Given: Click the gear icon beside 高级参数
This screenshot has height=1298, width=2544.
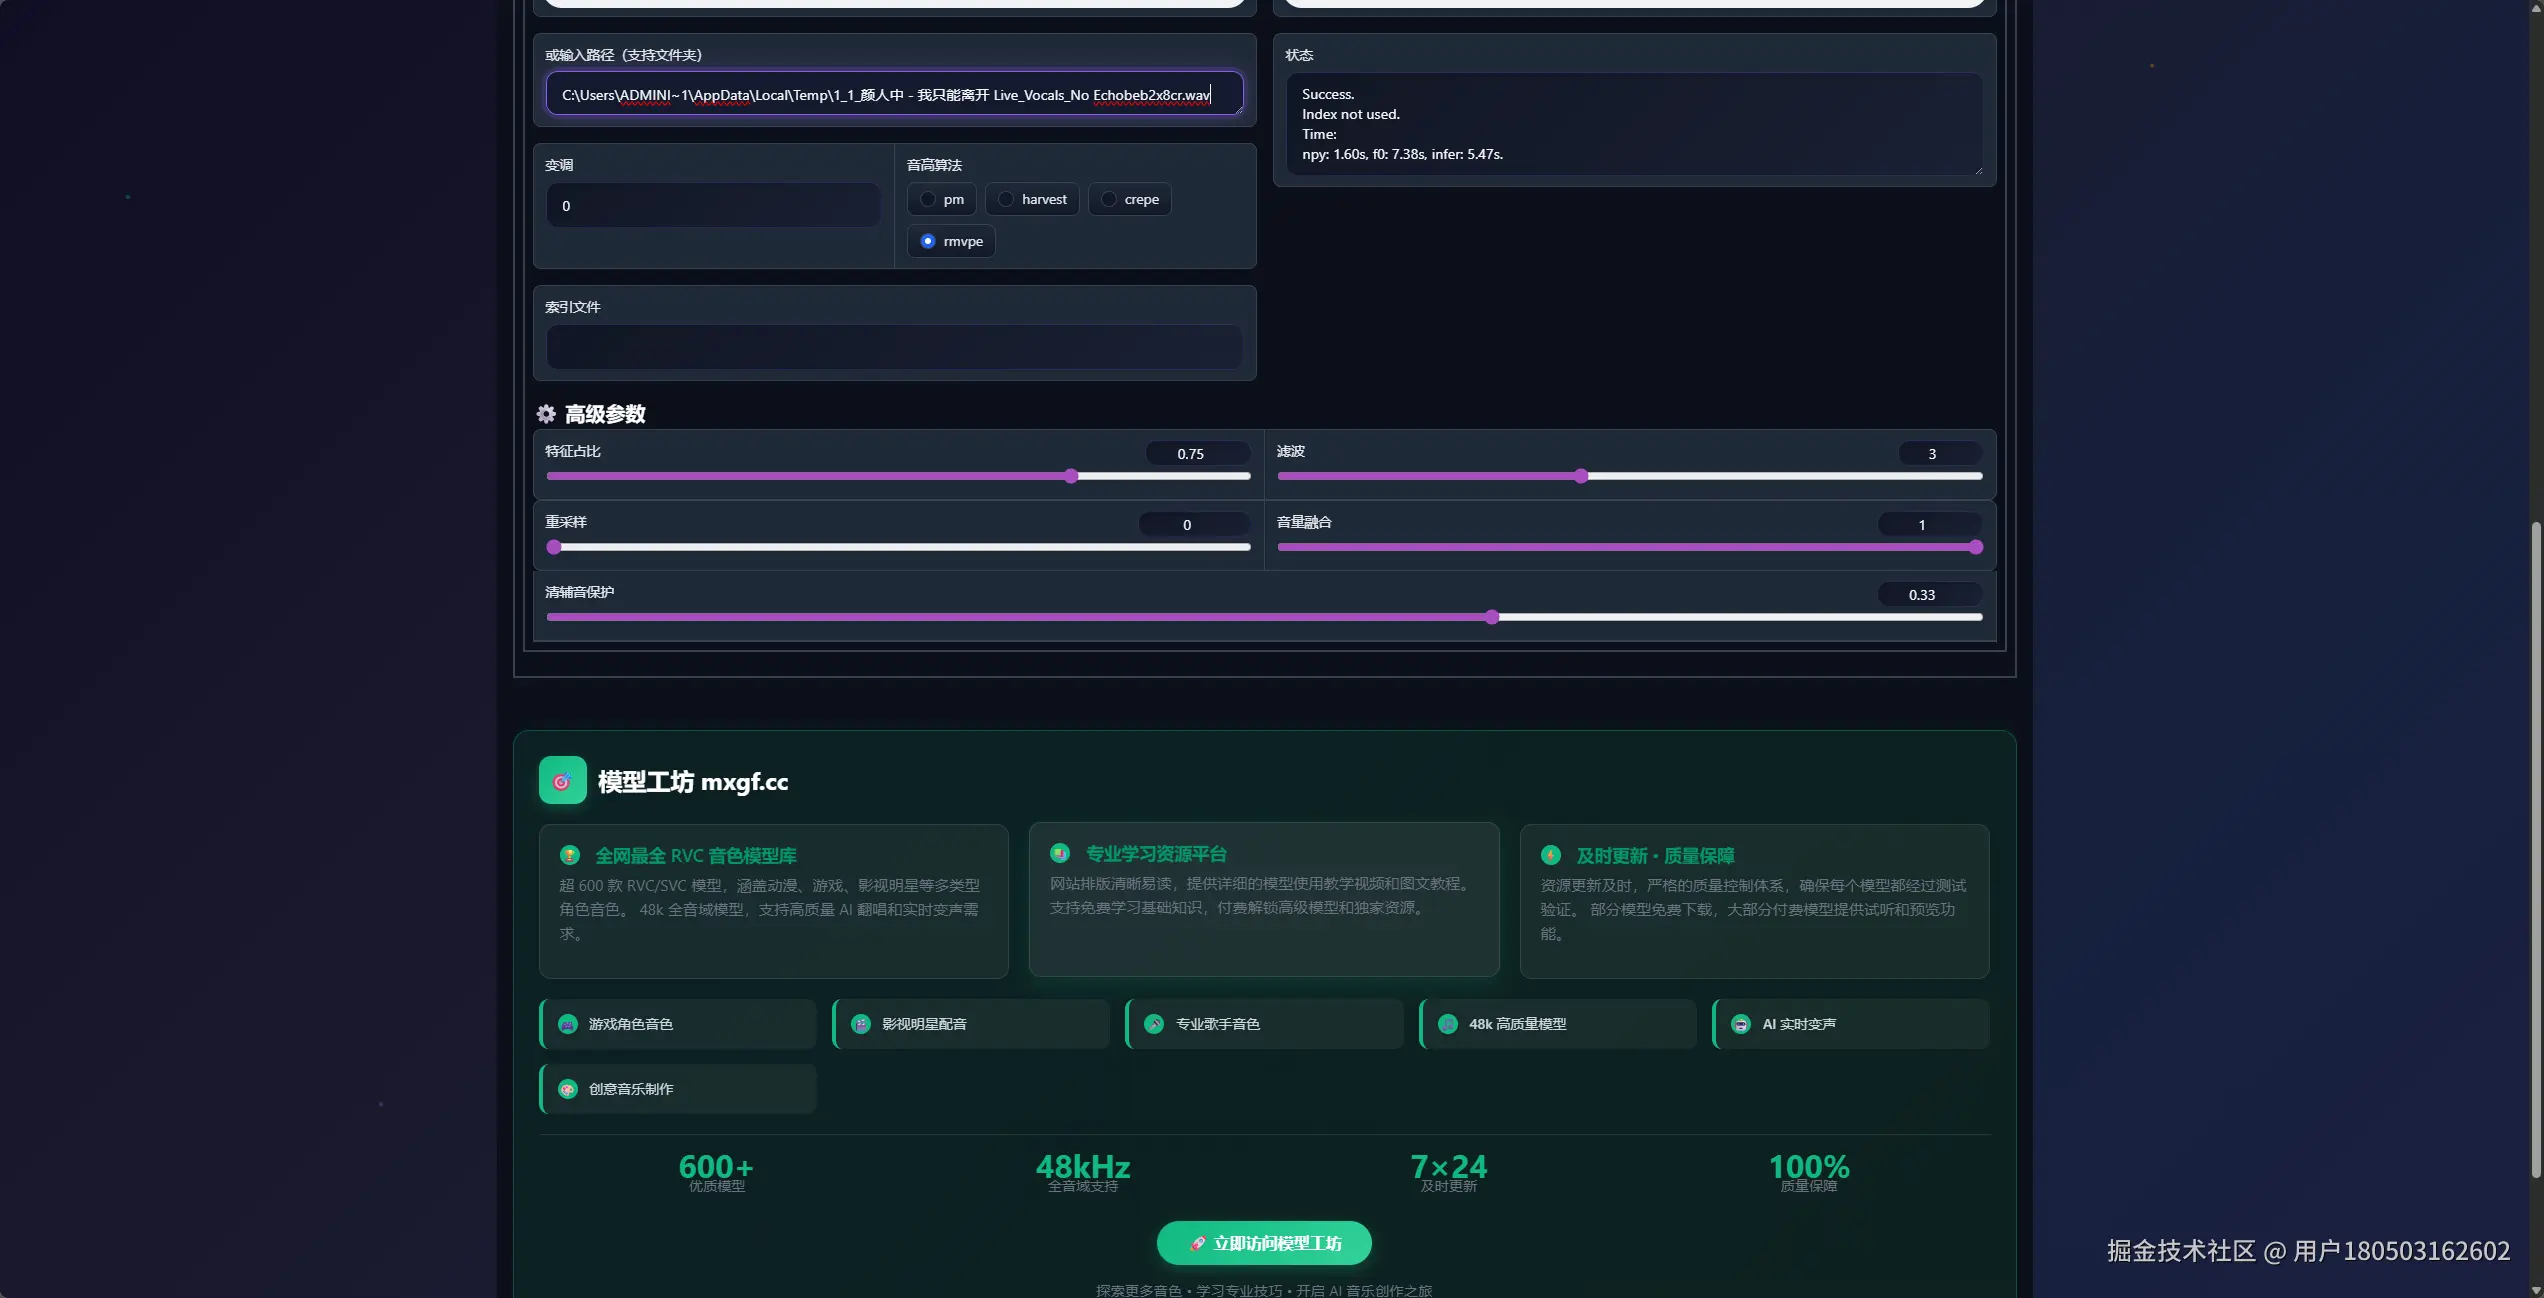Looking at the screenshot, I should [546, 414].
